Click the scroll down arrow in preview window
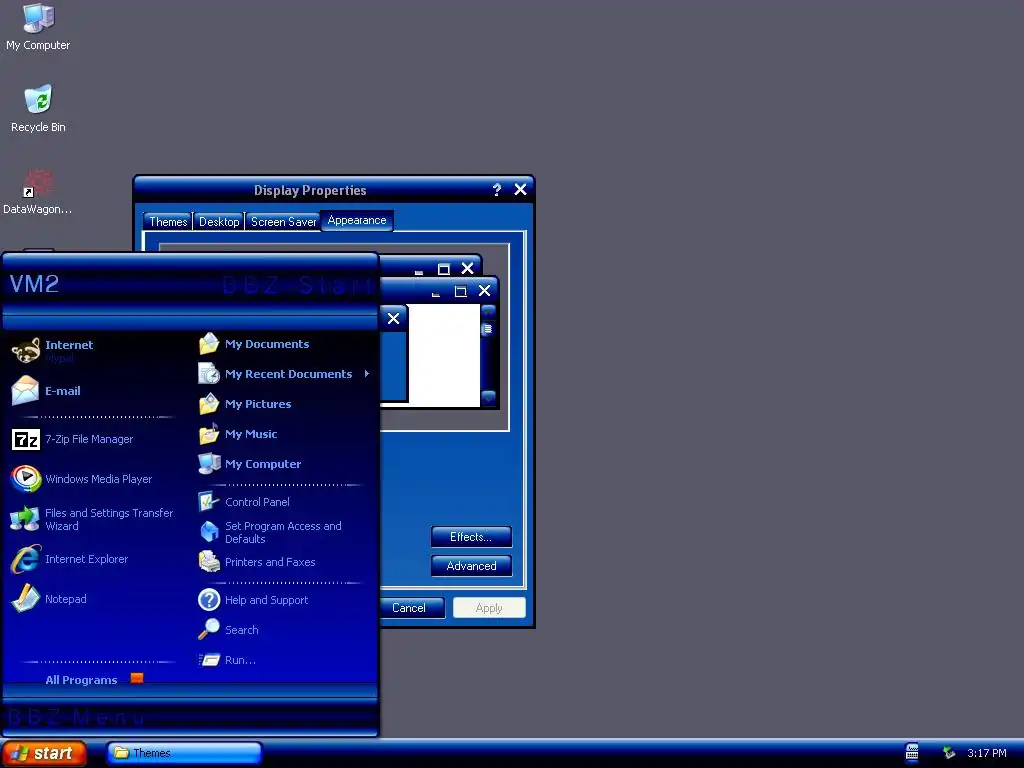Image resolution: width=1024 pixels, height=768 pixels. pos(488,396)
